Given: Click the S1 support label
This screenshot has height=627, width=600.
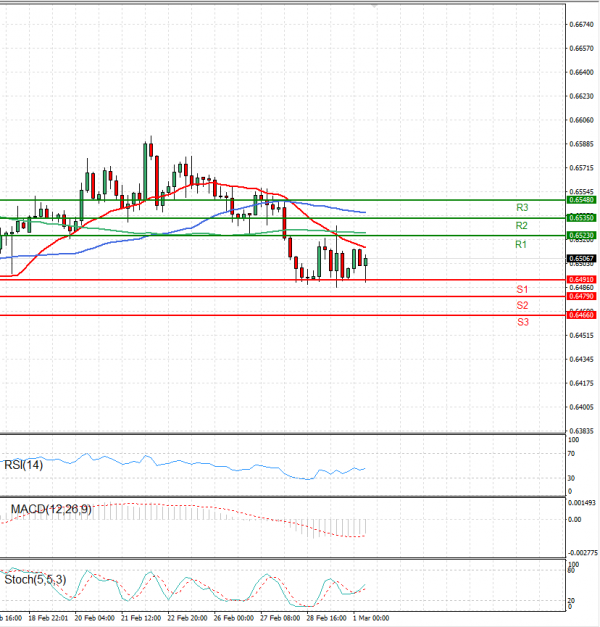Looking at the screenshot, I should [522, 289].
